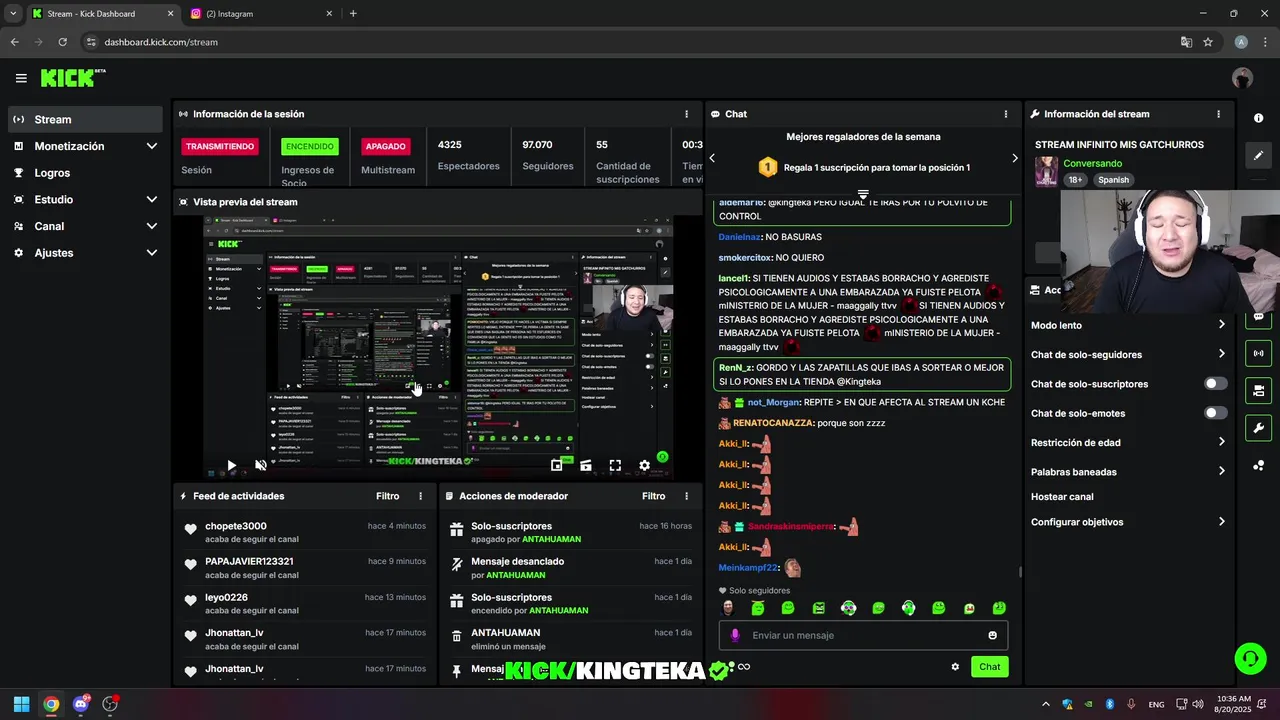Open Acciones de moderador three-dot menu

pos(686,496)
